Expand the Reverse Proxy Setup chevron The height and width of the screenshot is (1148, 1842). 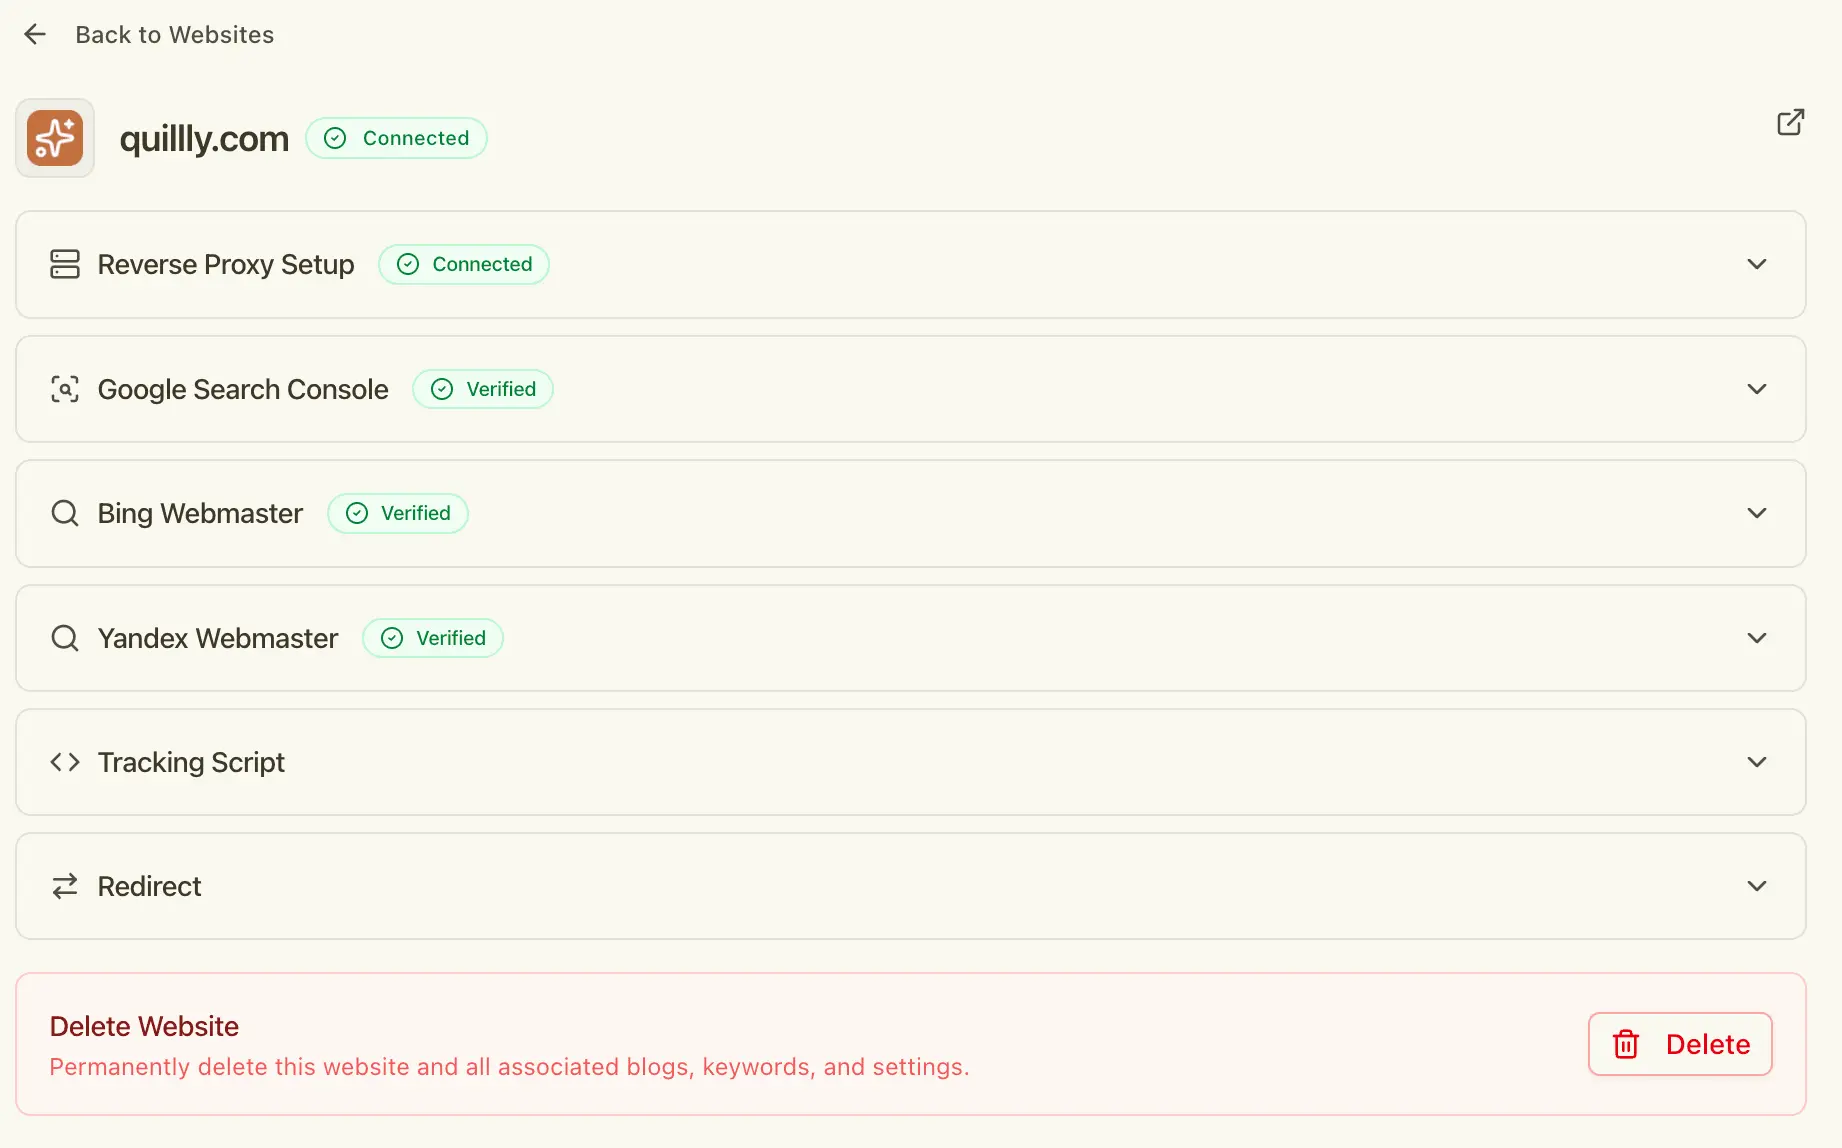click(x=1756, y=264)
